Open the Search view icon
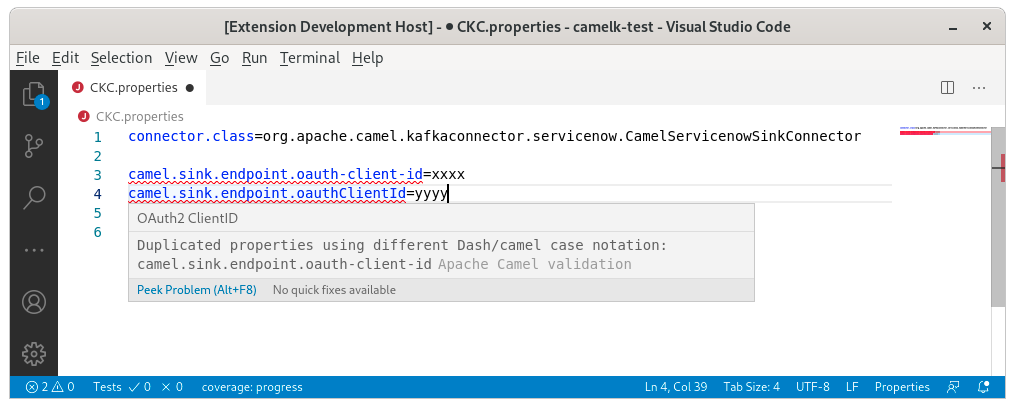 coord(35,197)
